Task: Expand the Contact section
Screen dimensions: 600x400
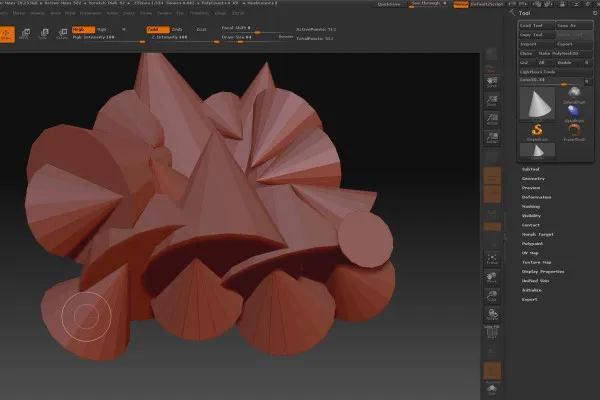Action: point(530,225)
